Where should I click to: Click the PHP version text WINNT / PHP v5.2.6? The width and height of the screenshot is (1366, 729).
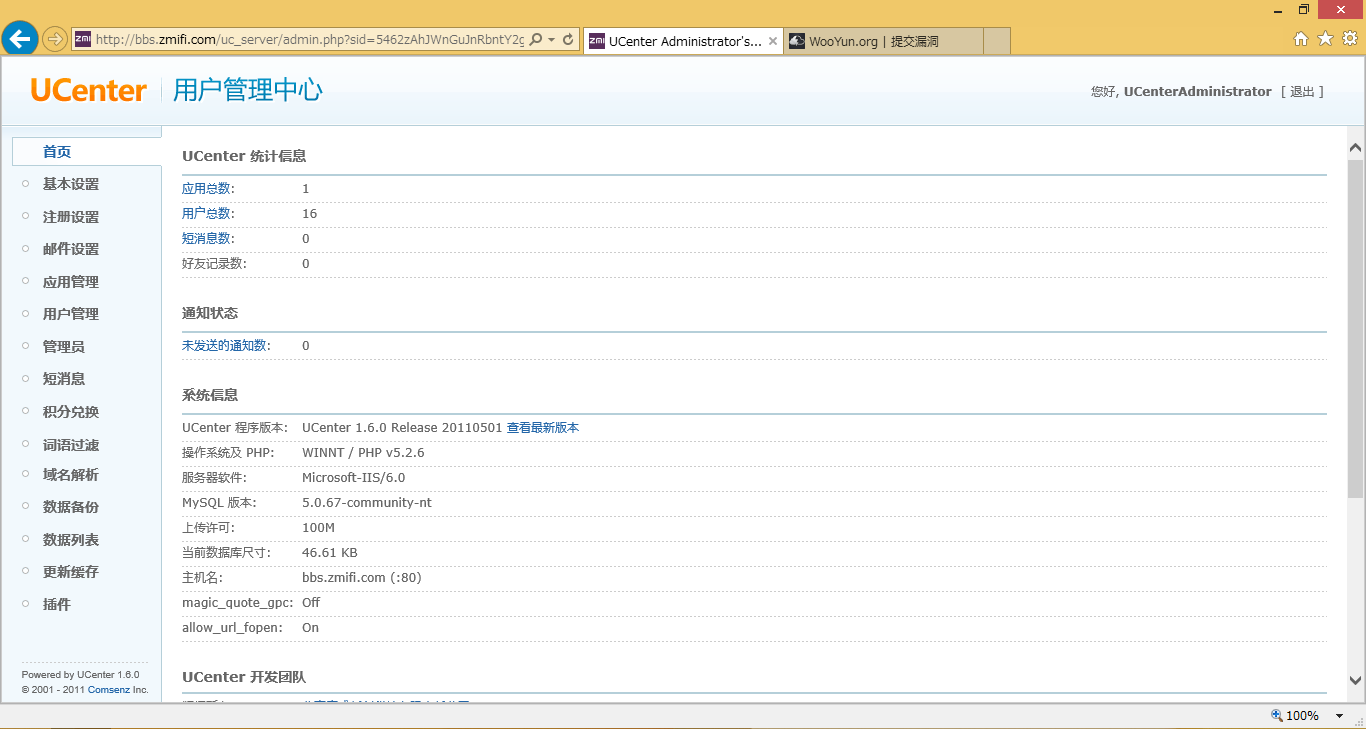point(363,452)
